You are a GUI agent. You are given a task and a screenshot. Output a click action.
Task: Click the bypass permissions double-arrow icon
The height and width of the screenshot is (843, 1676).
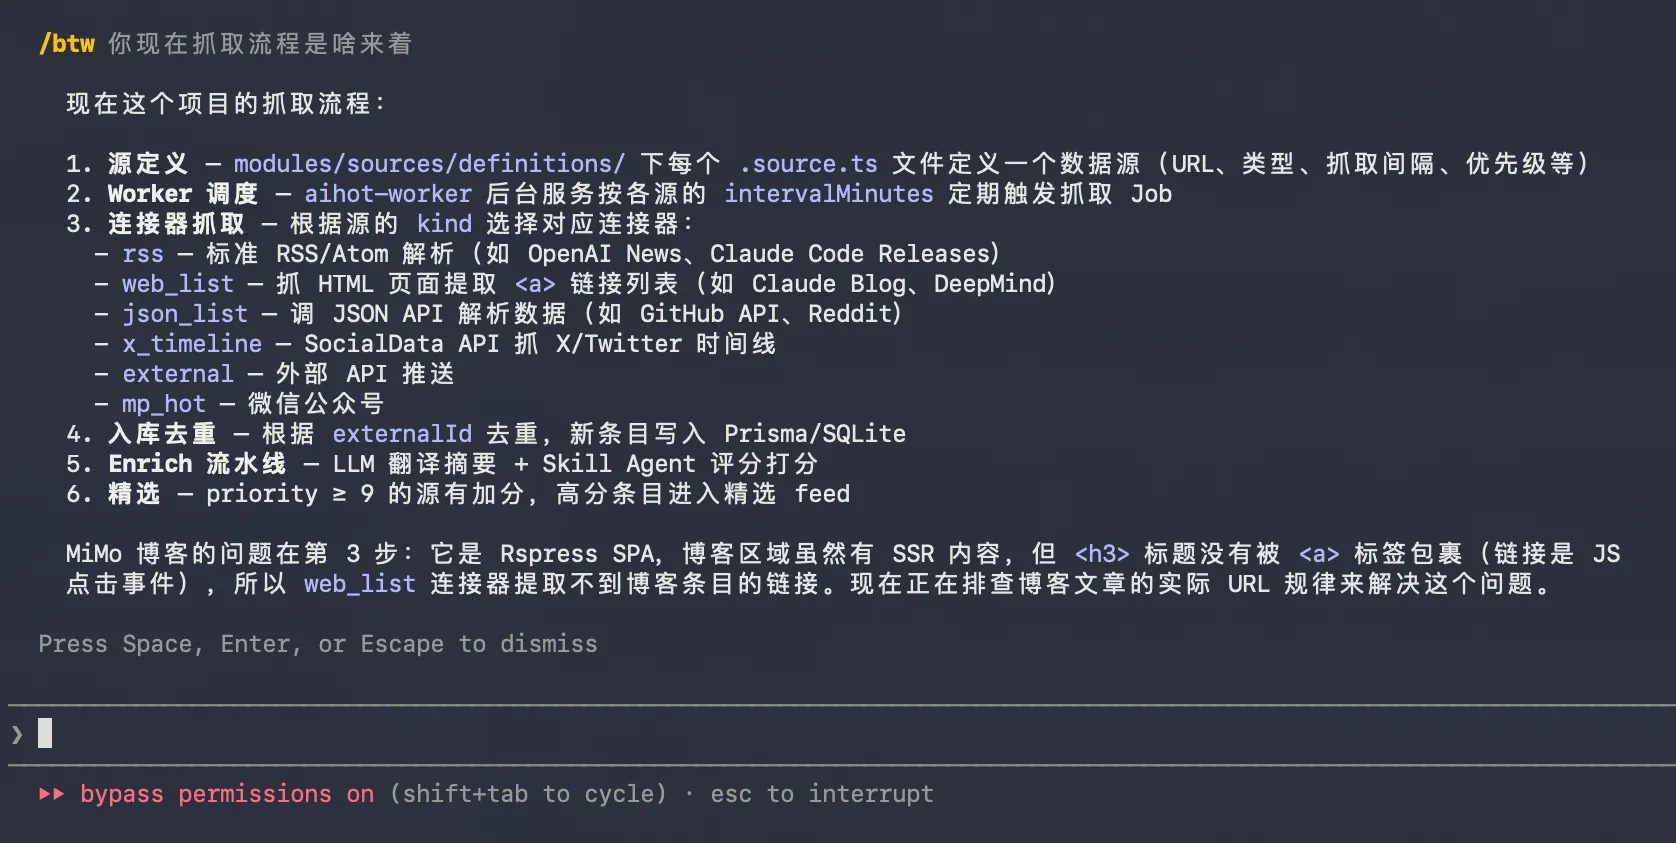coord(51,794)
